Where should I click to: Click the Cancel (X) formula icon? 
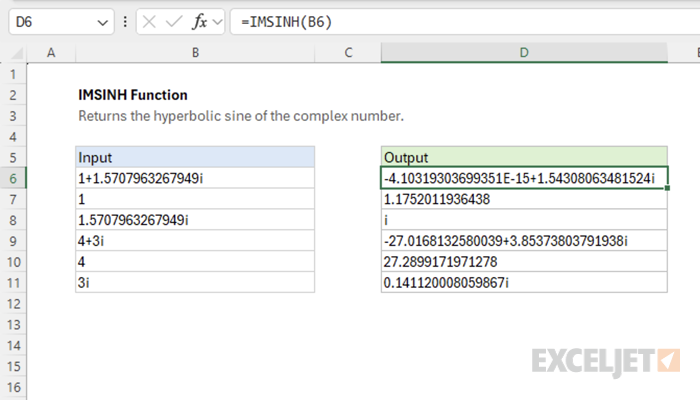tap(149, 22)
